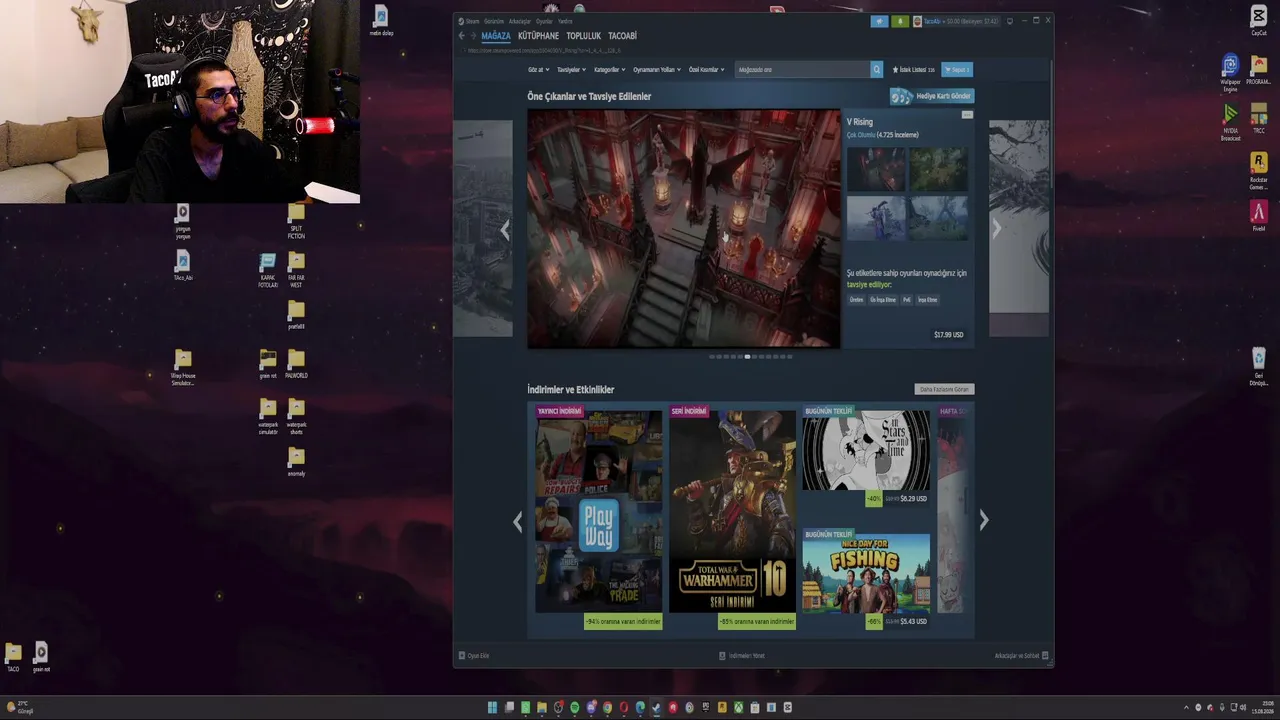1280x720 pixels.
Task: Go back with the Steam back arrow
Action: pos(461,36)
